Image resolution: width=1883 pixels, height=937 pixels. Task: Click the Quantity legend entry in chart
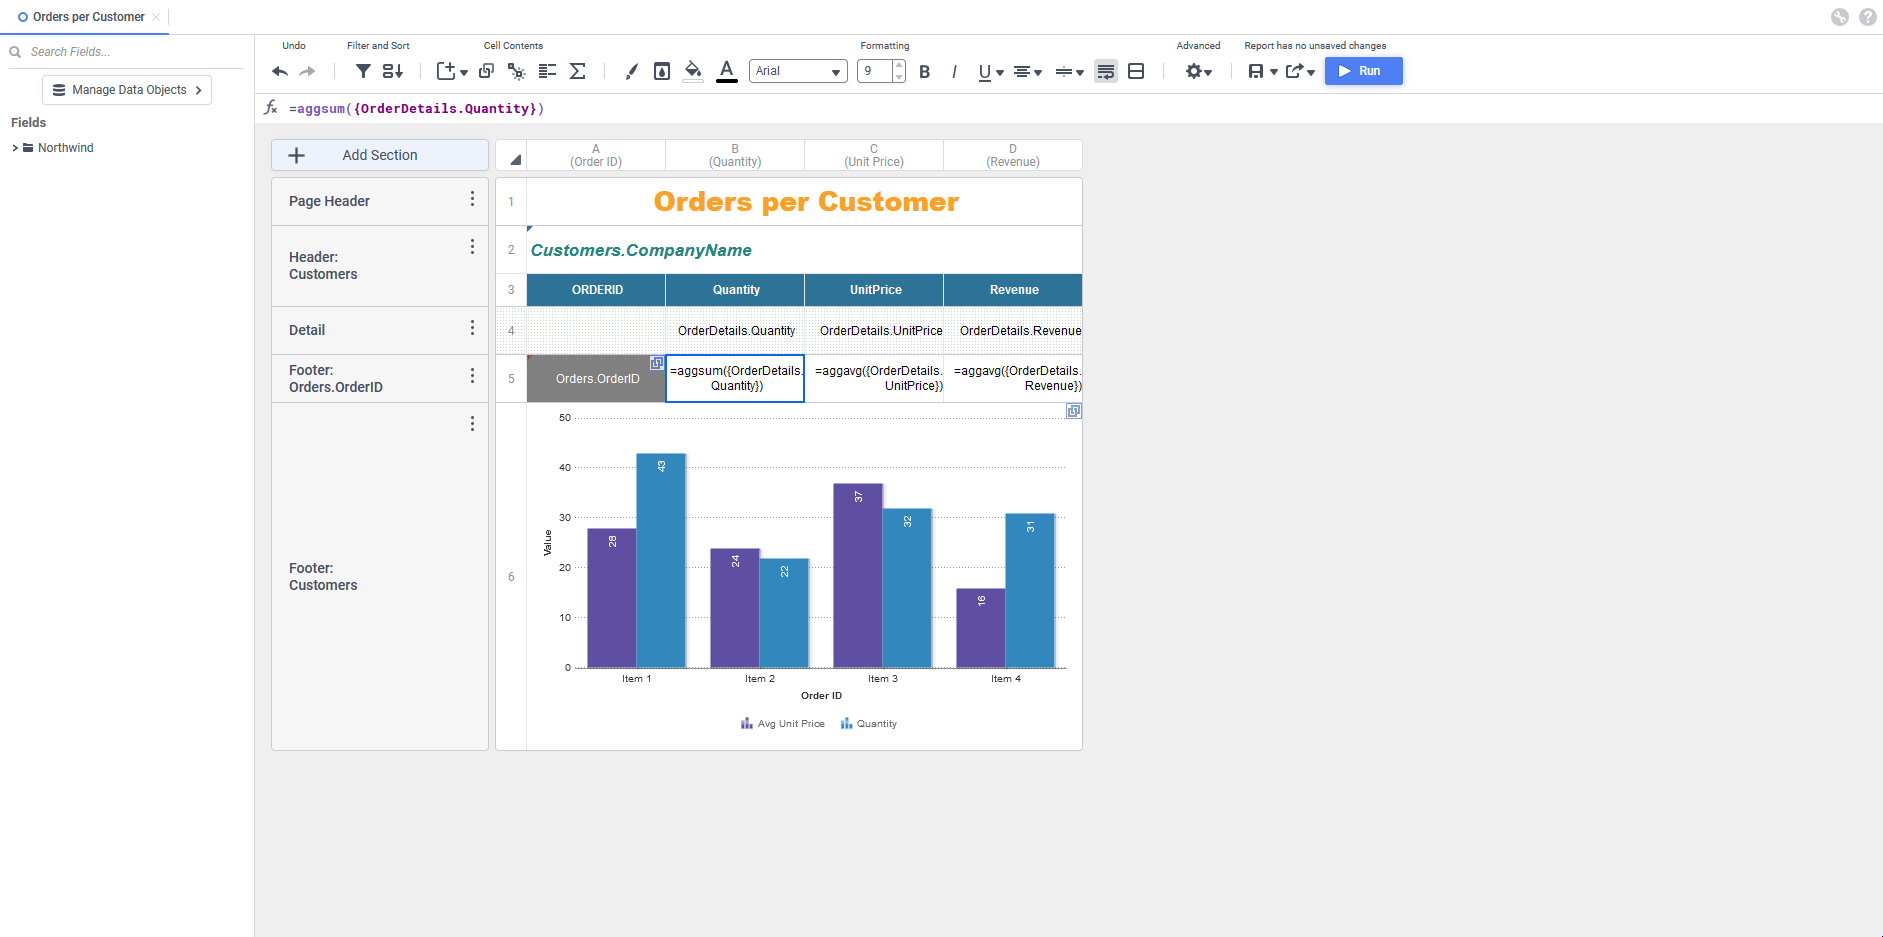pyautogui.click(x=869, y=723)
